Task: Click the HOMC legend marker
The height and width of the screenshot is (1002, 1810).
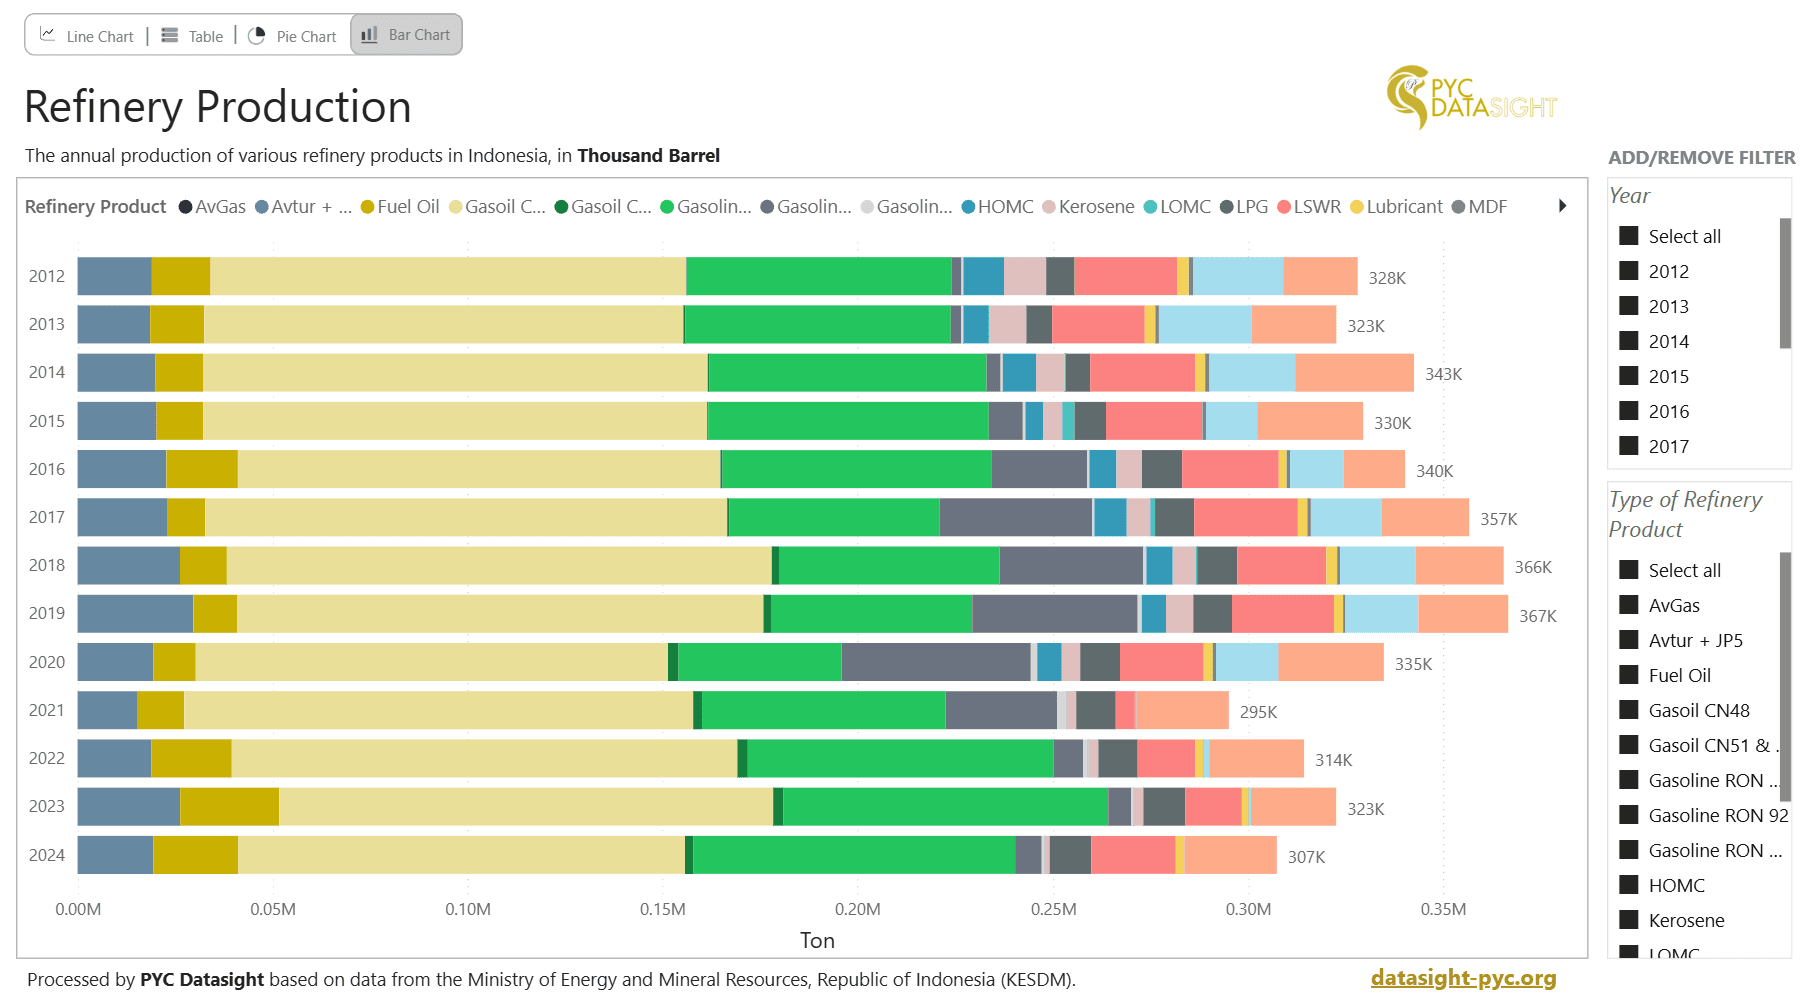Action: click(x=968, y=207)
